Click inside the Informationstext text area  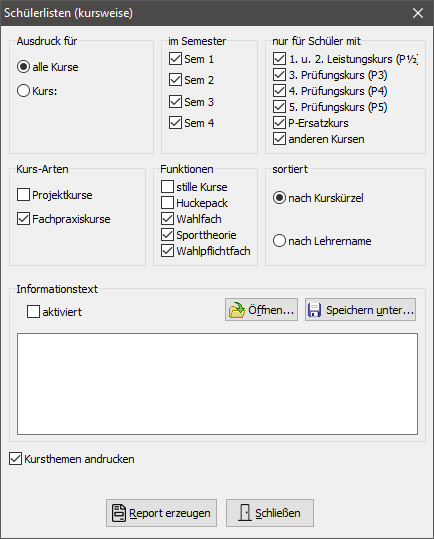(x=218, y=384)
